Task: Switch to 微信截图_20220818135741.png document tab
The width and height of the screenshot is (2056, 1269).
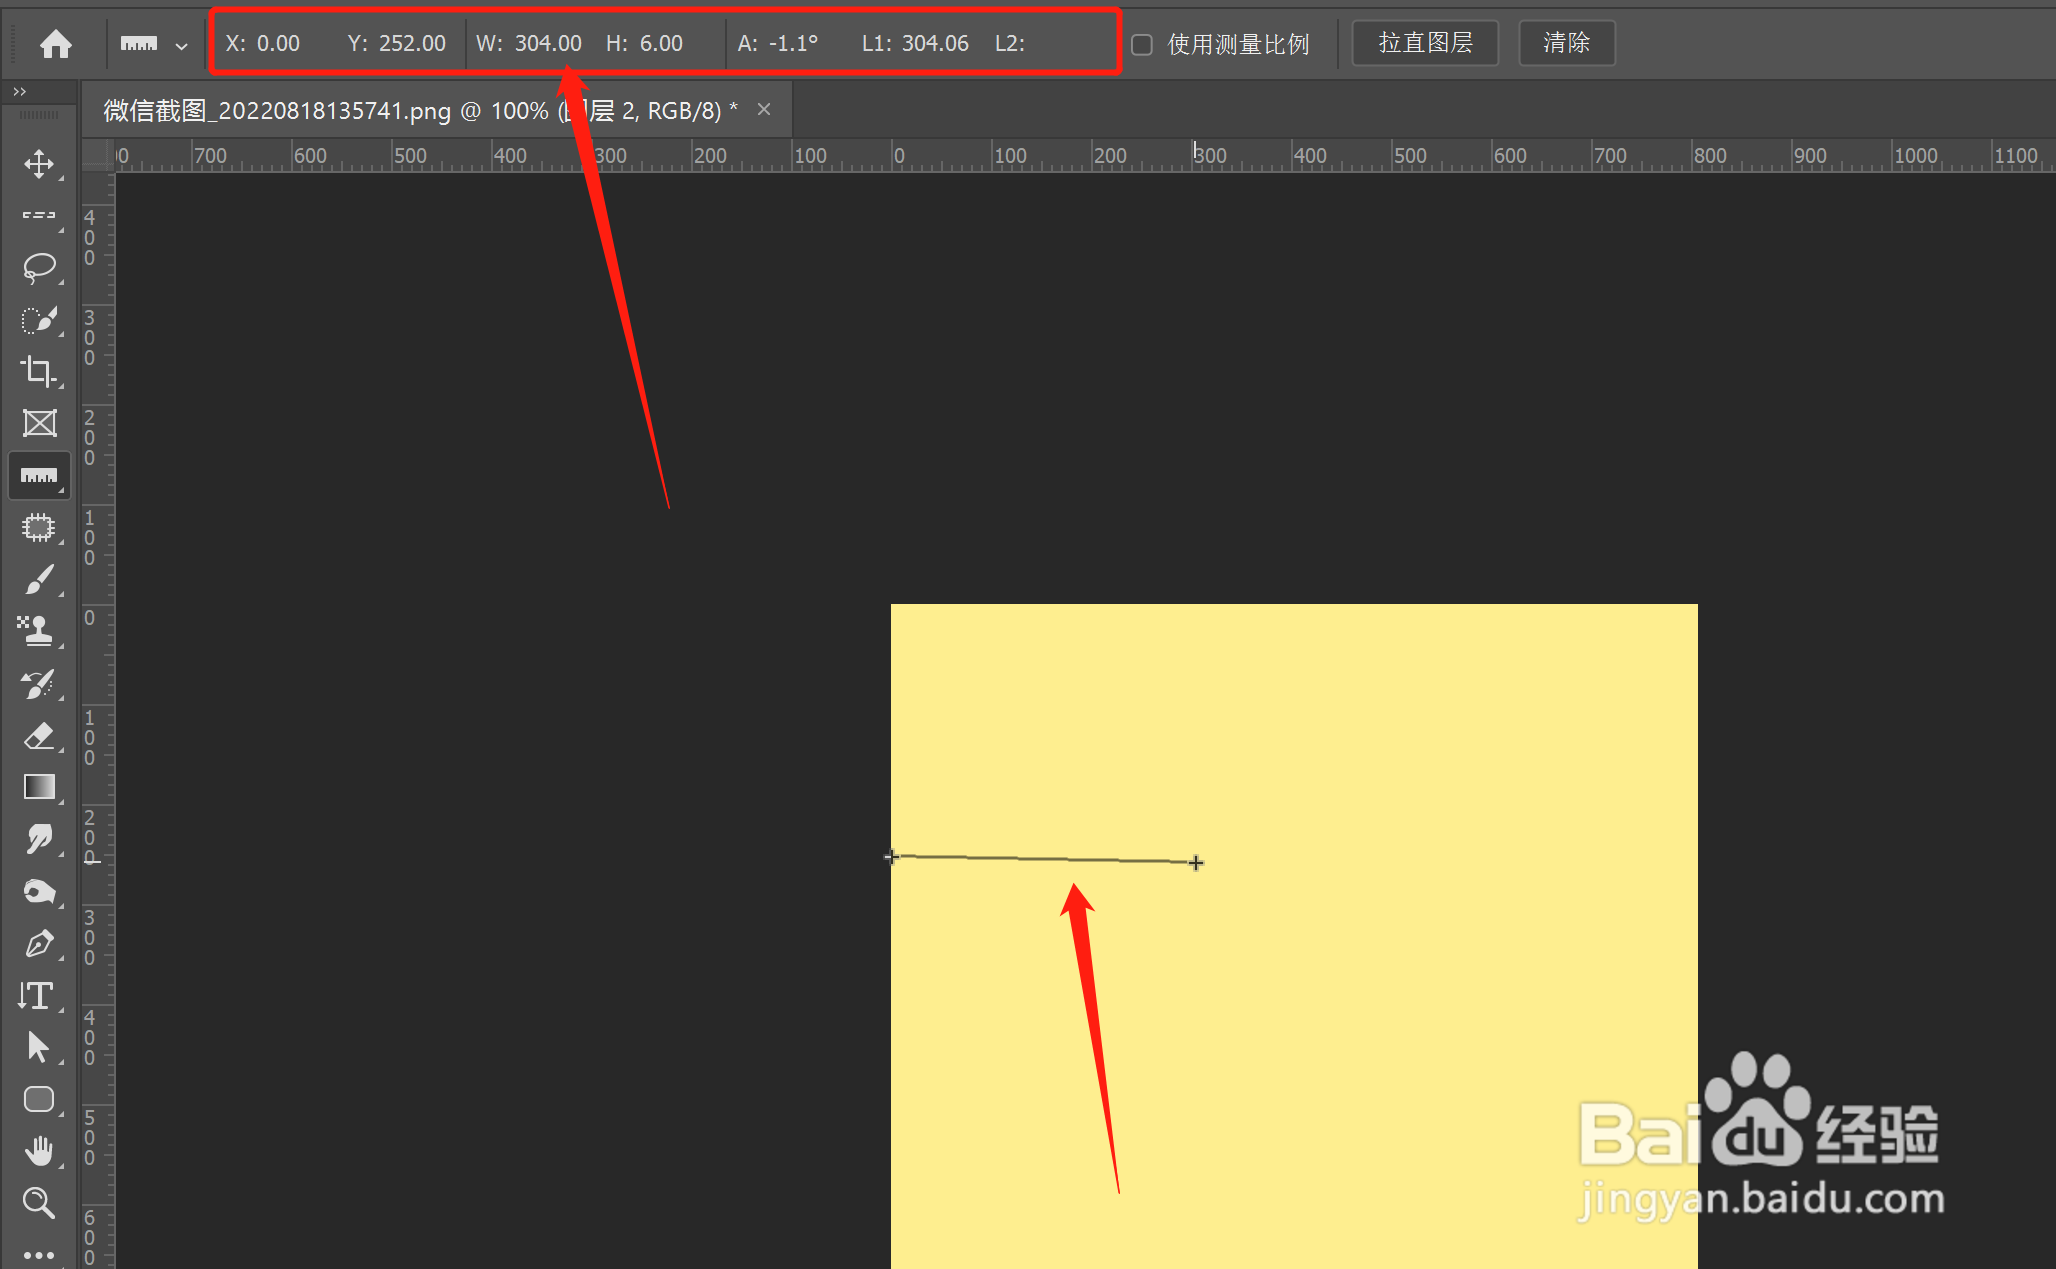Action: 420,110
